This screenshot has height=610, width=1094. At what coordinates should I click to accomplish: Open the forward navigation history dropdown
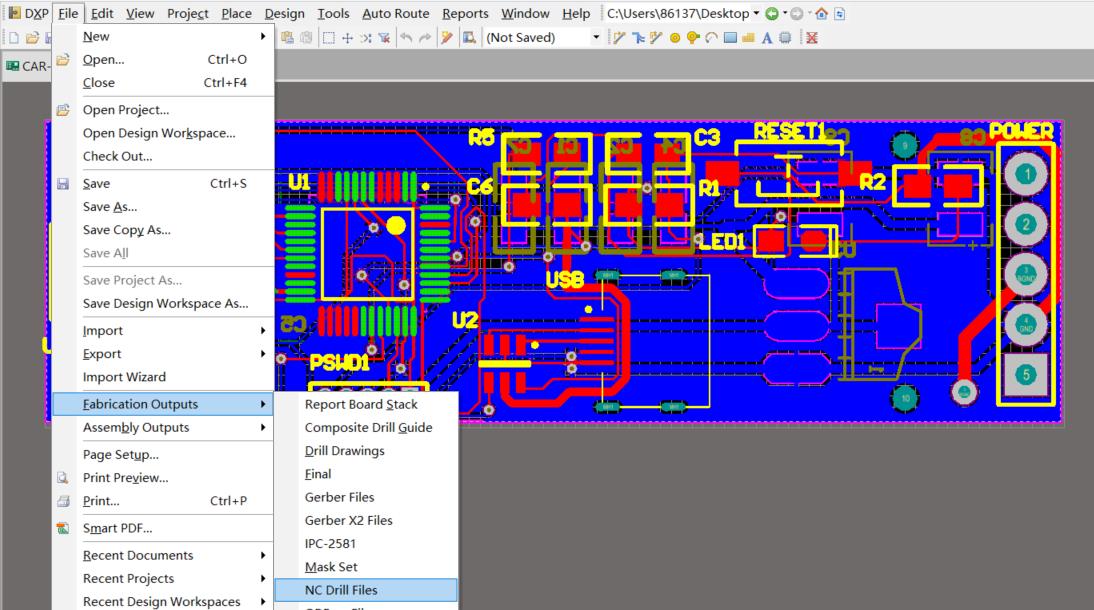click(x=809, y=13)
